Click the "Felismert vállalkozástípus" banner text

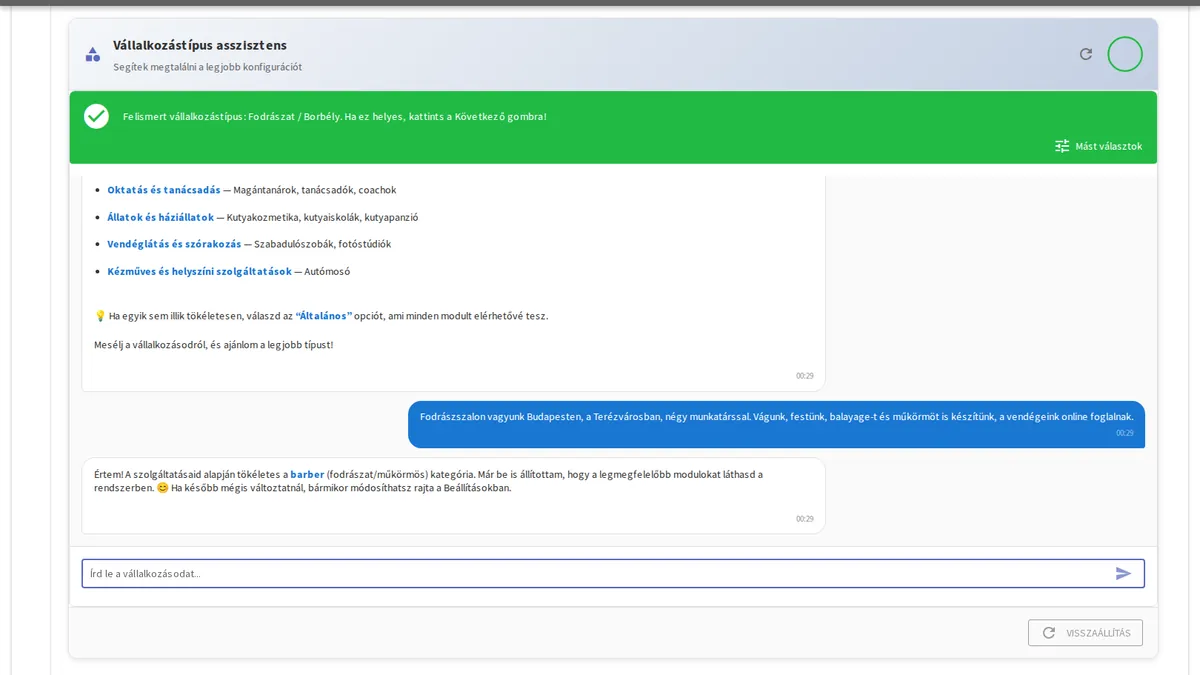coord(335,116)
